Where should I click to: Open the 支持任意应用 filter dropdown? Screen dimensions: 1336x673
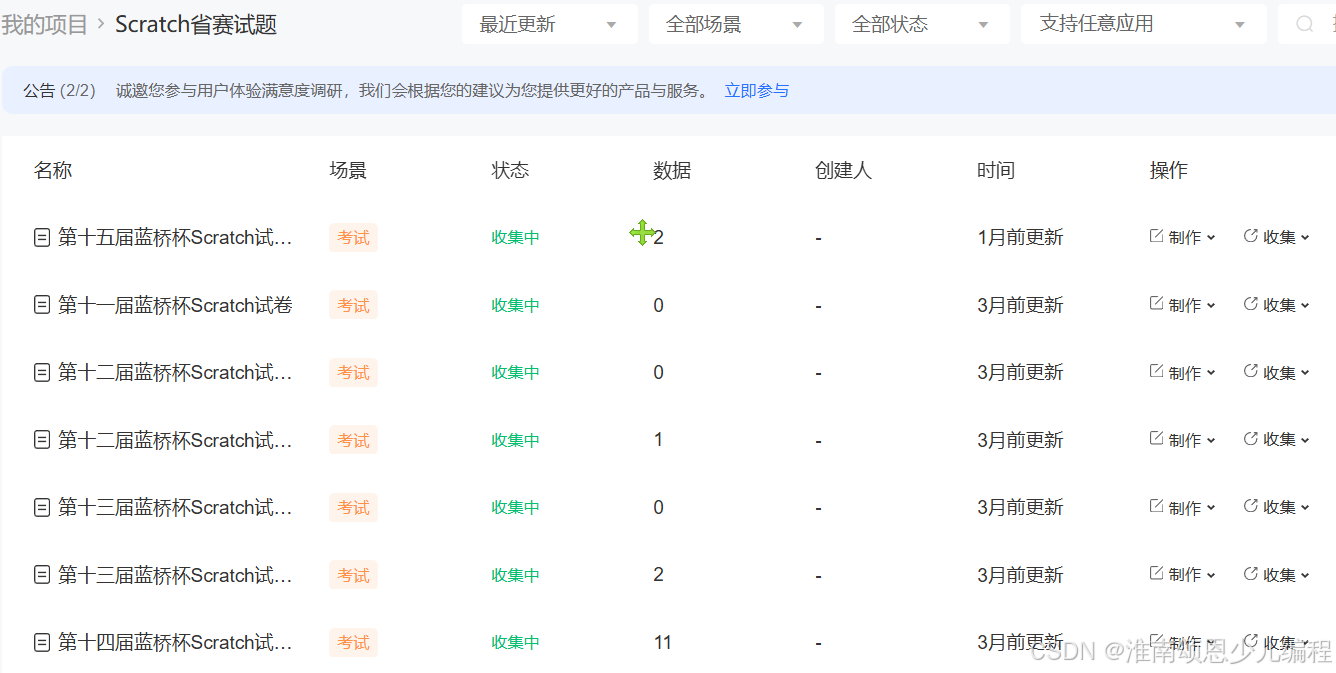pyautogui.click(x=1144, y=24)
